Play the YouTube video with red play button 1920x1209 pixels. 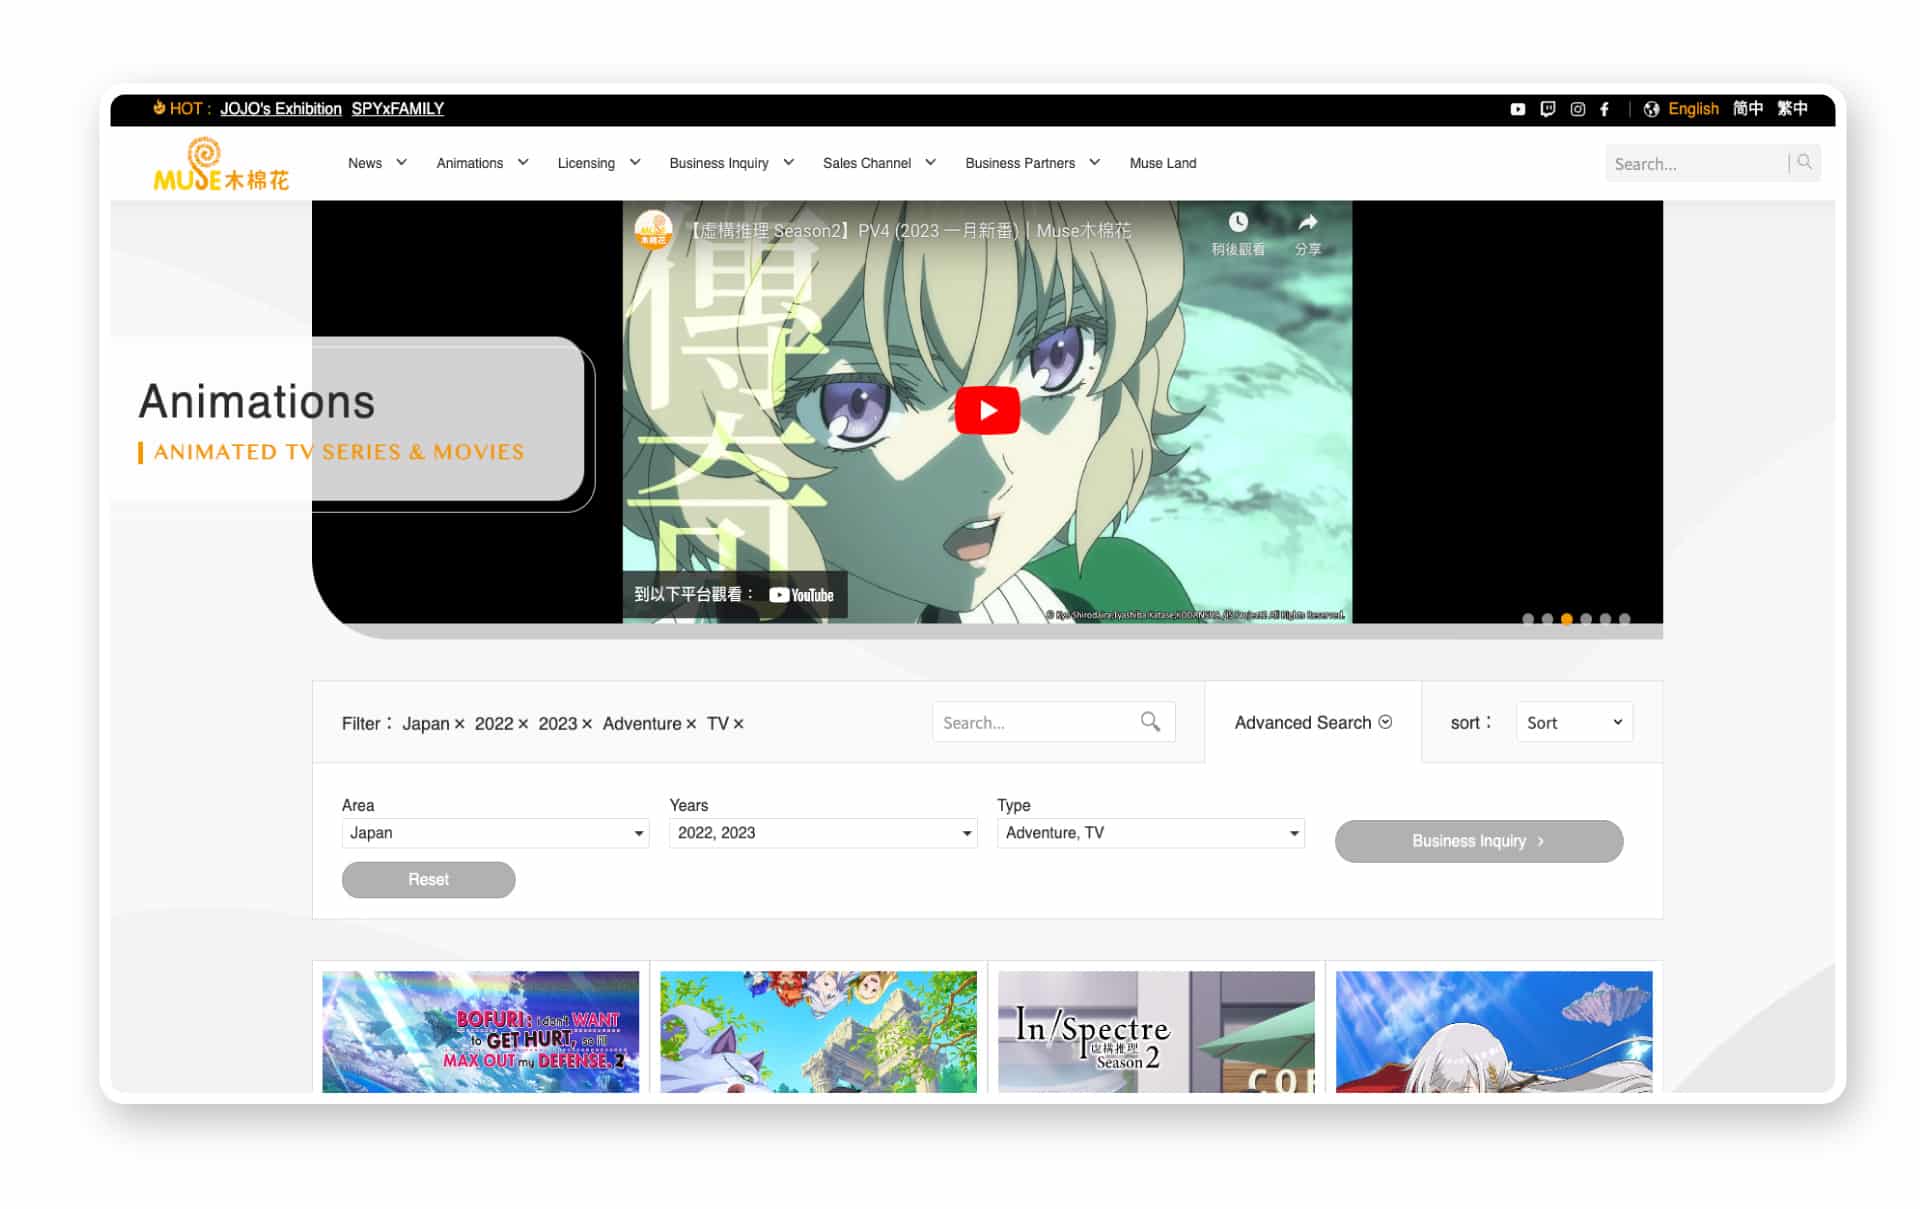987,410
